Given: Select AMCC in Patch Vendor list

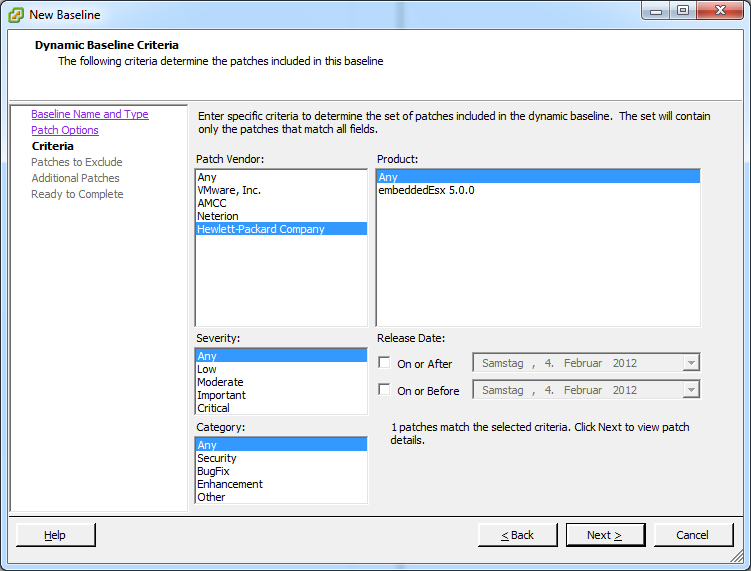Looking at the screenshot, I should click(x=212, y=203).
